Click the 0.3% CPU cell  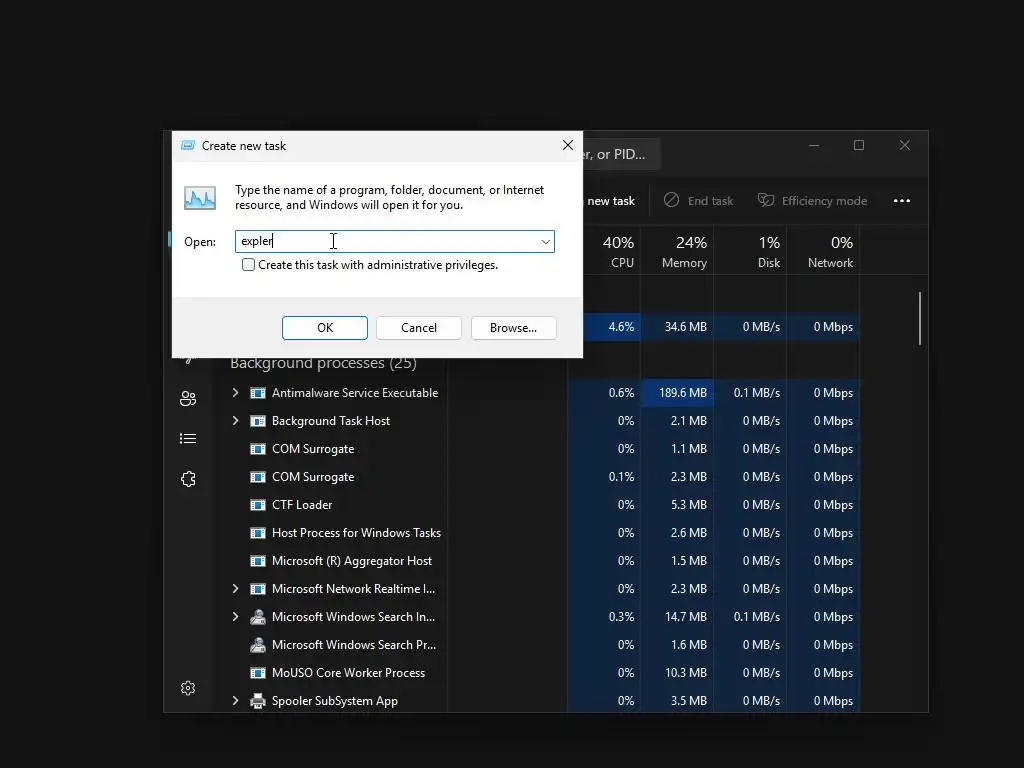click(x=604, y=616)
